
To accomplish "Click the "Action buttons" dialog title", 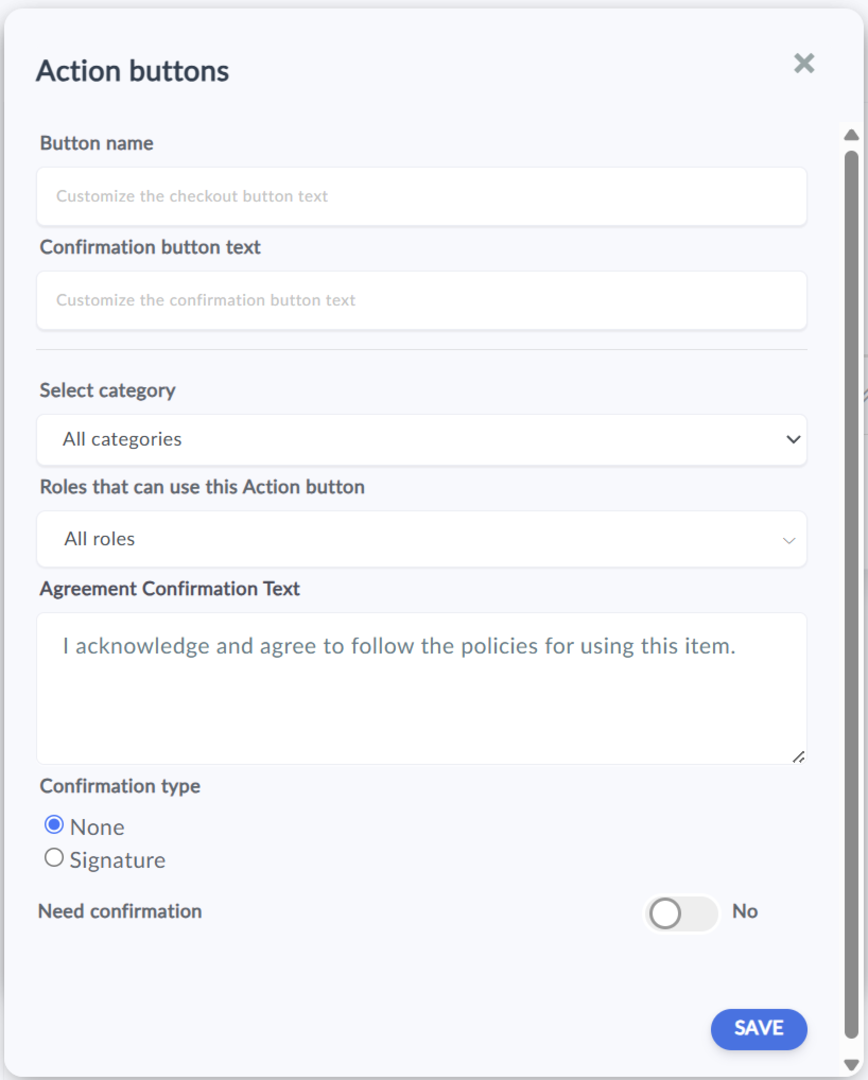I will 133,71.
